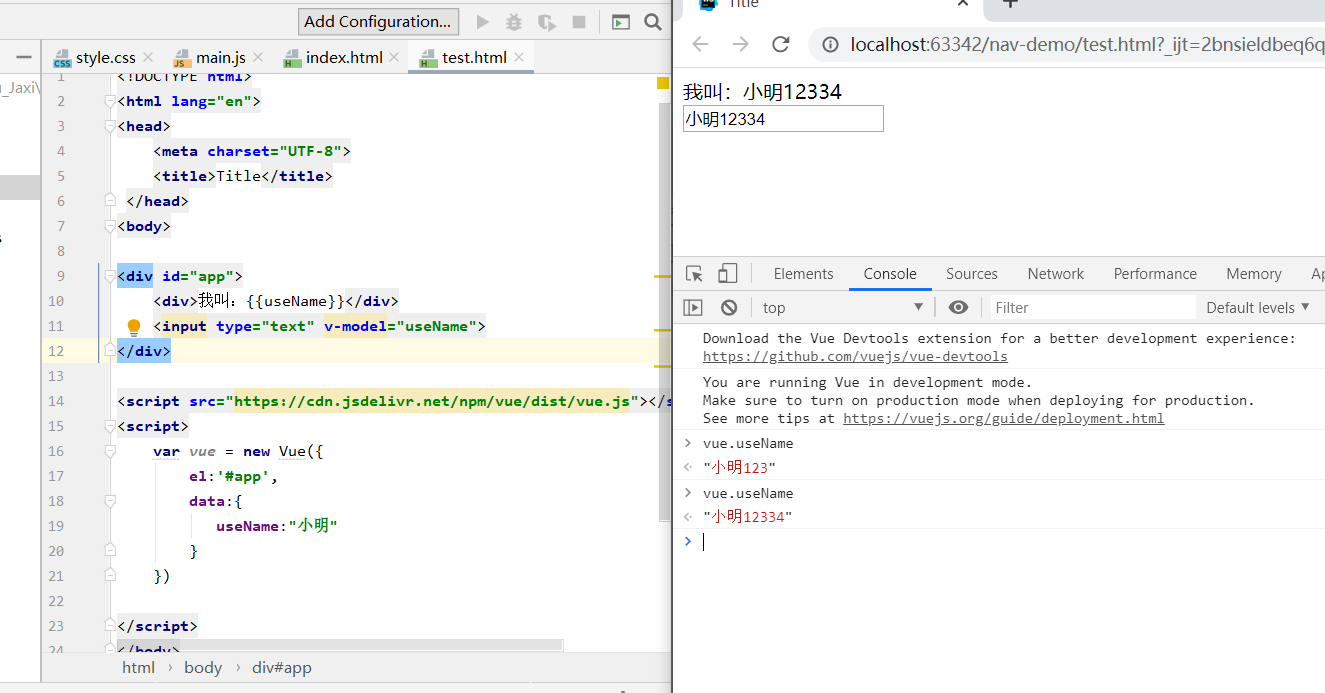Viewport: 1325px width, 693px height.
Task: Open the vuejs.org deployment guide link
Action: tap(1003, 419)
